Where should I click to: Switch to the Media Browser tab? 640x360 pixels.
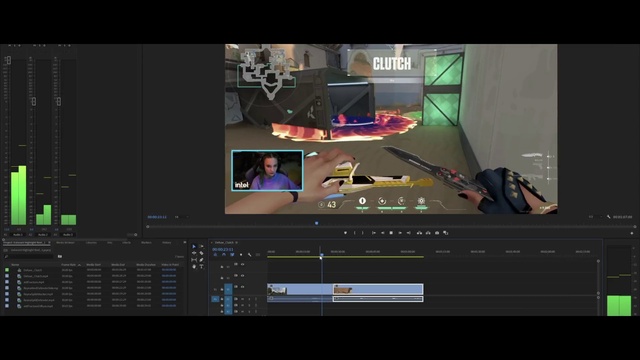pyautogui.click(x=65, y=242)
